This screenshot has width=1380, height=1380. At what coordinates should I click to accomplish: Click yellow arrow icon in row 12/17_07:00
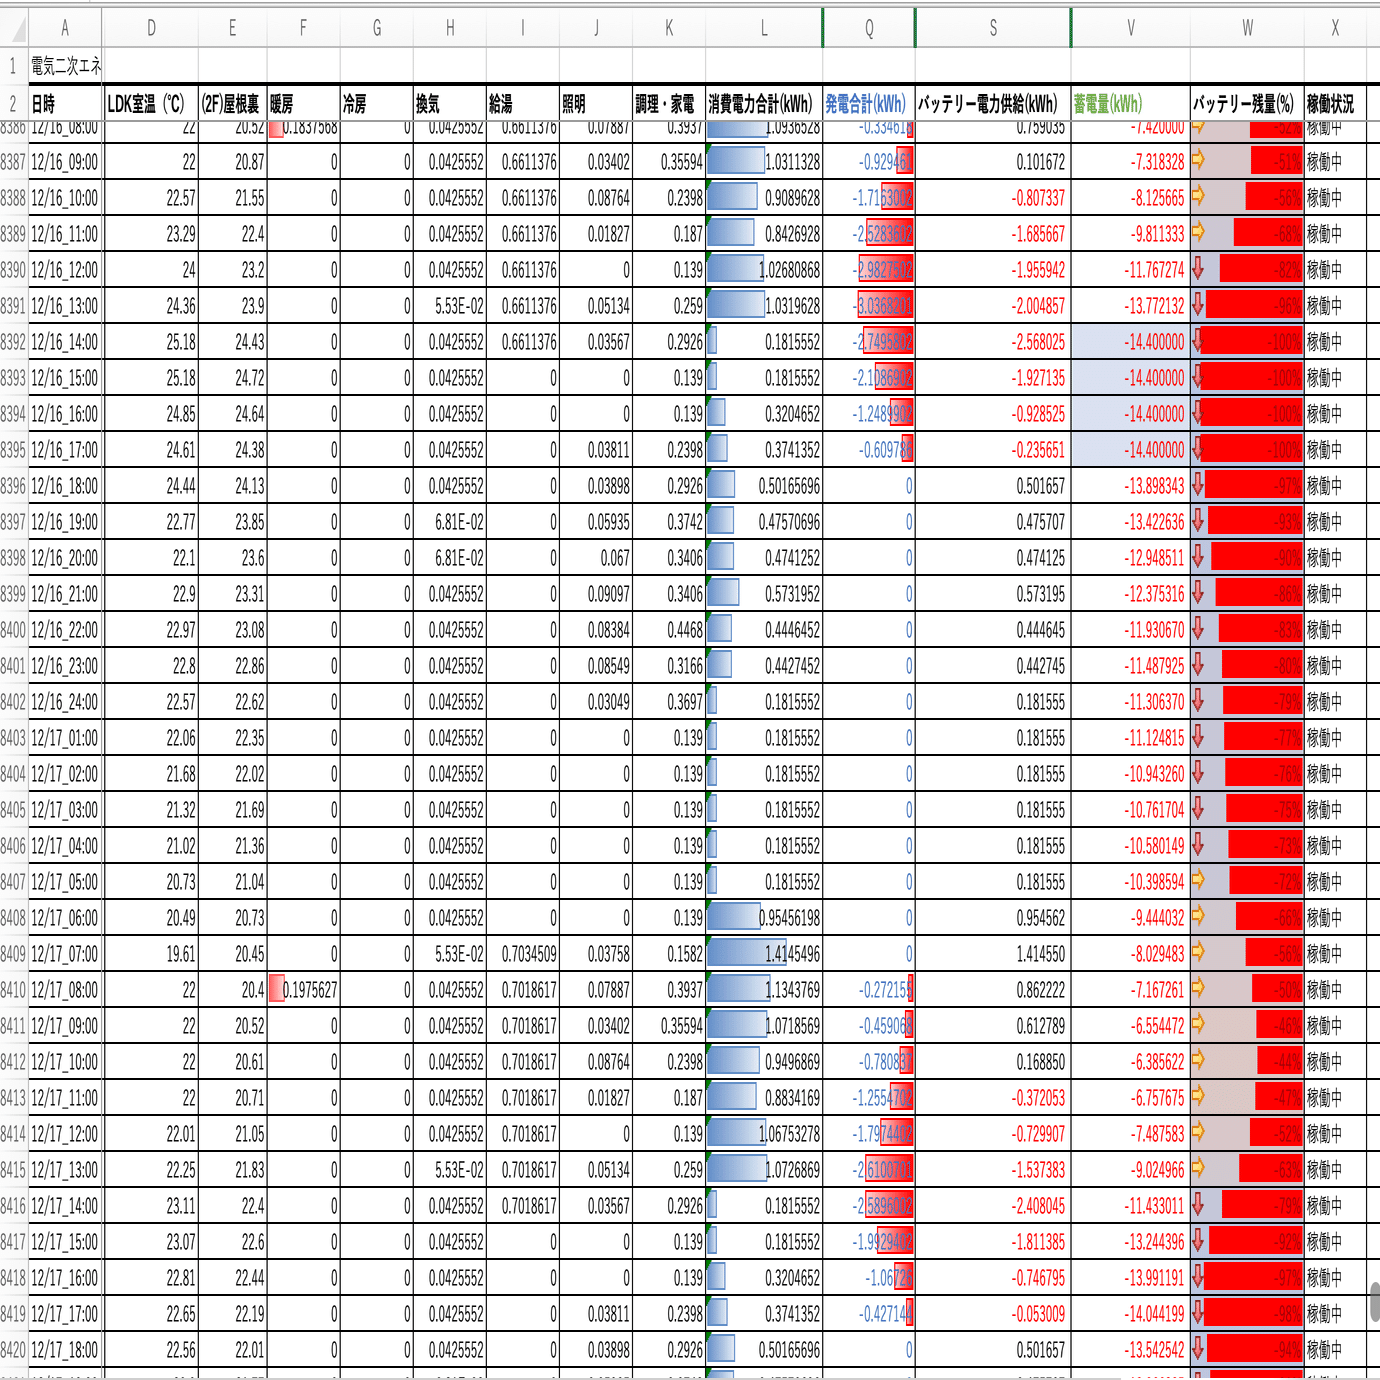coord(1198,951)
